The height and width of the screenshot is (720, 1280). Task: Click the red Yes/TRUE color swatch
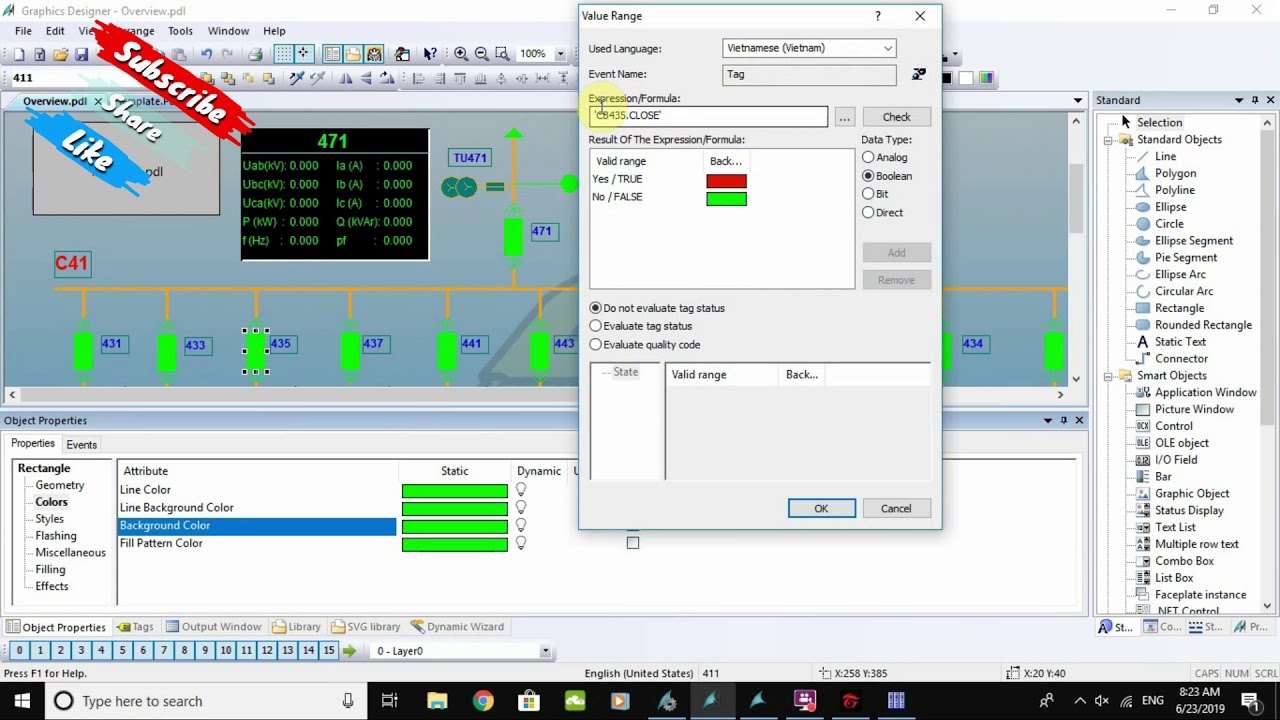point(726,181)
